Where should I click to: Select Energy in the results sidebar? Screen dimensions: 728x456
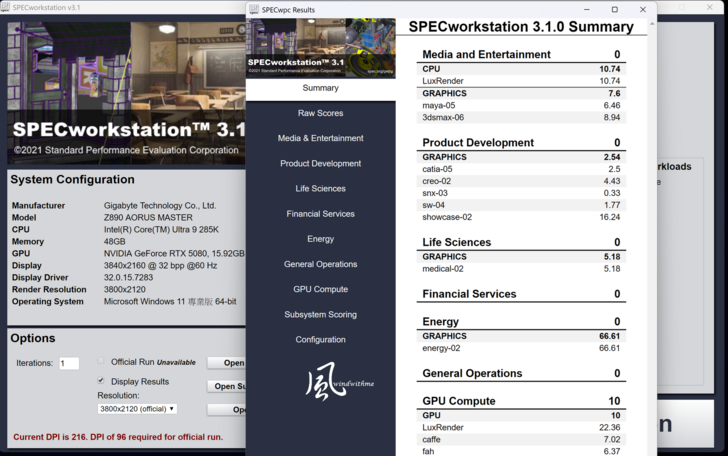click(320, 239)
